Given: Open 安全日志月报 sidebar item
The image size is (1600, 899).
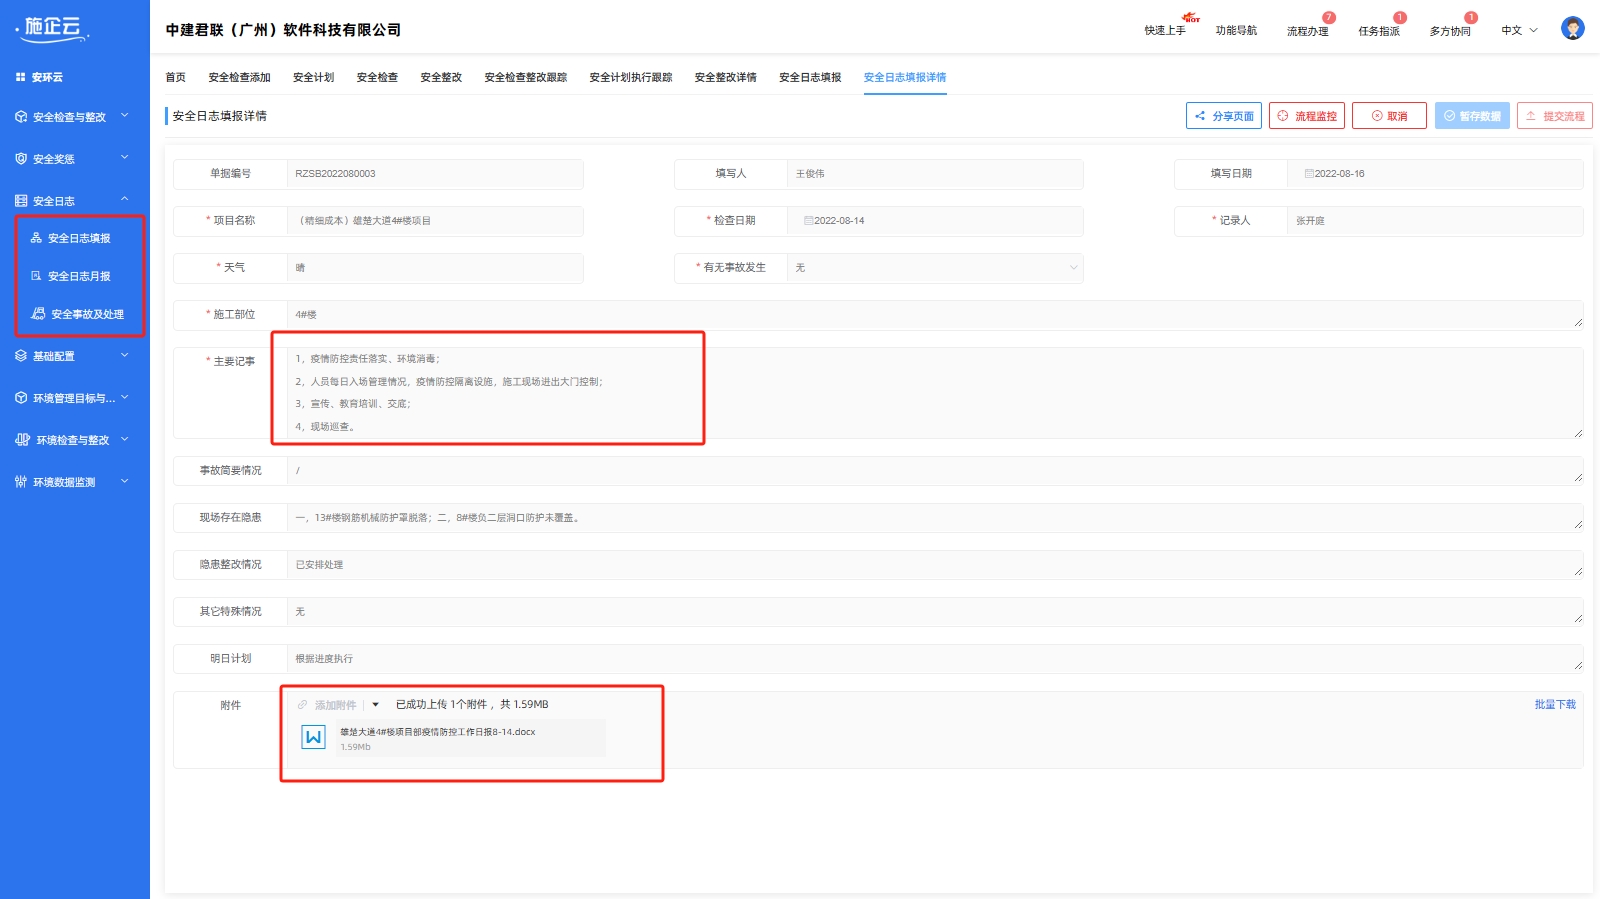Looking at the screenshot, I should 79,276.
